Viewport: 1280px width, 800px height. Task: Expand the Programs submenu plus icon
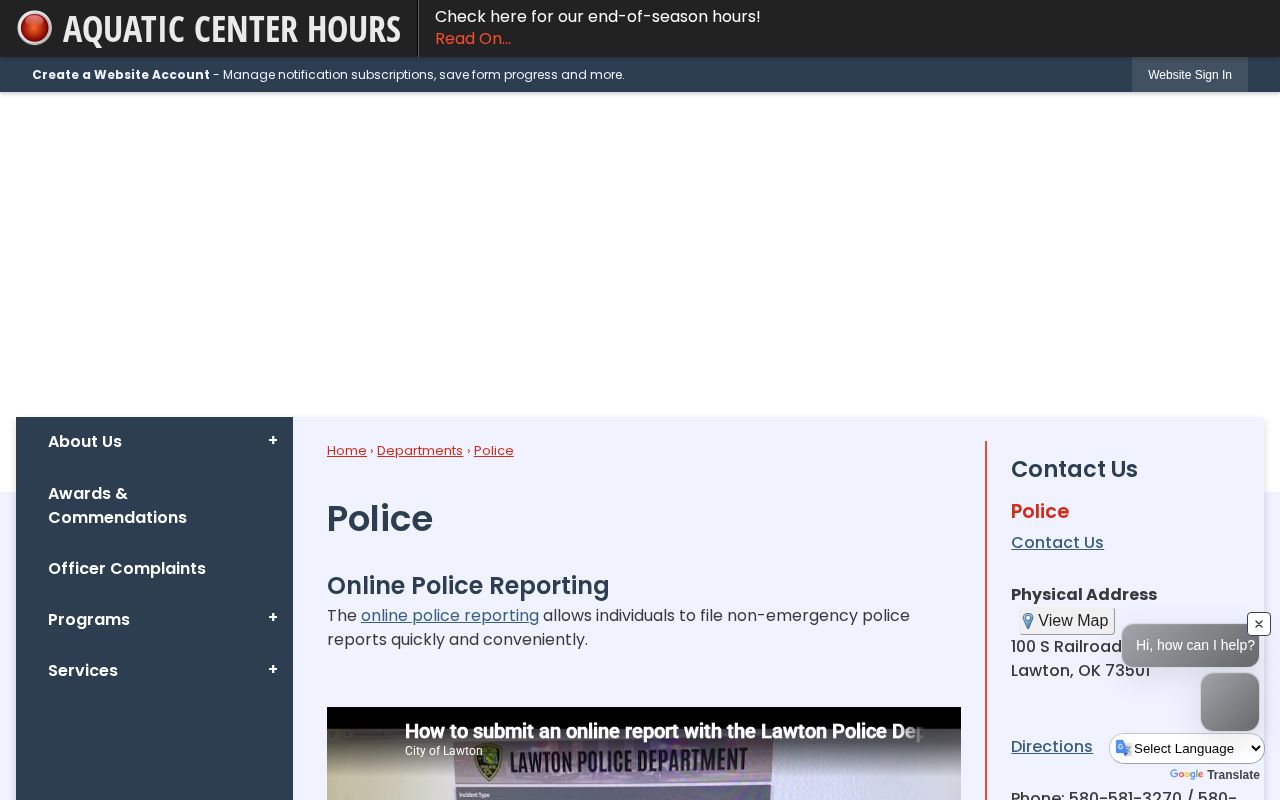pyautogui.click(x=273, y=619)
